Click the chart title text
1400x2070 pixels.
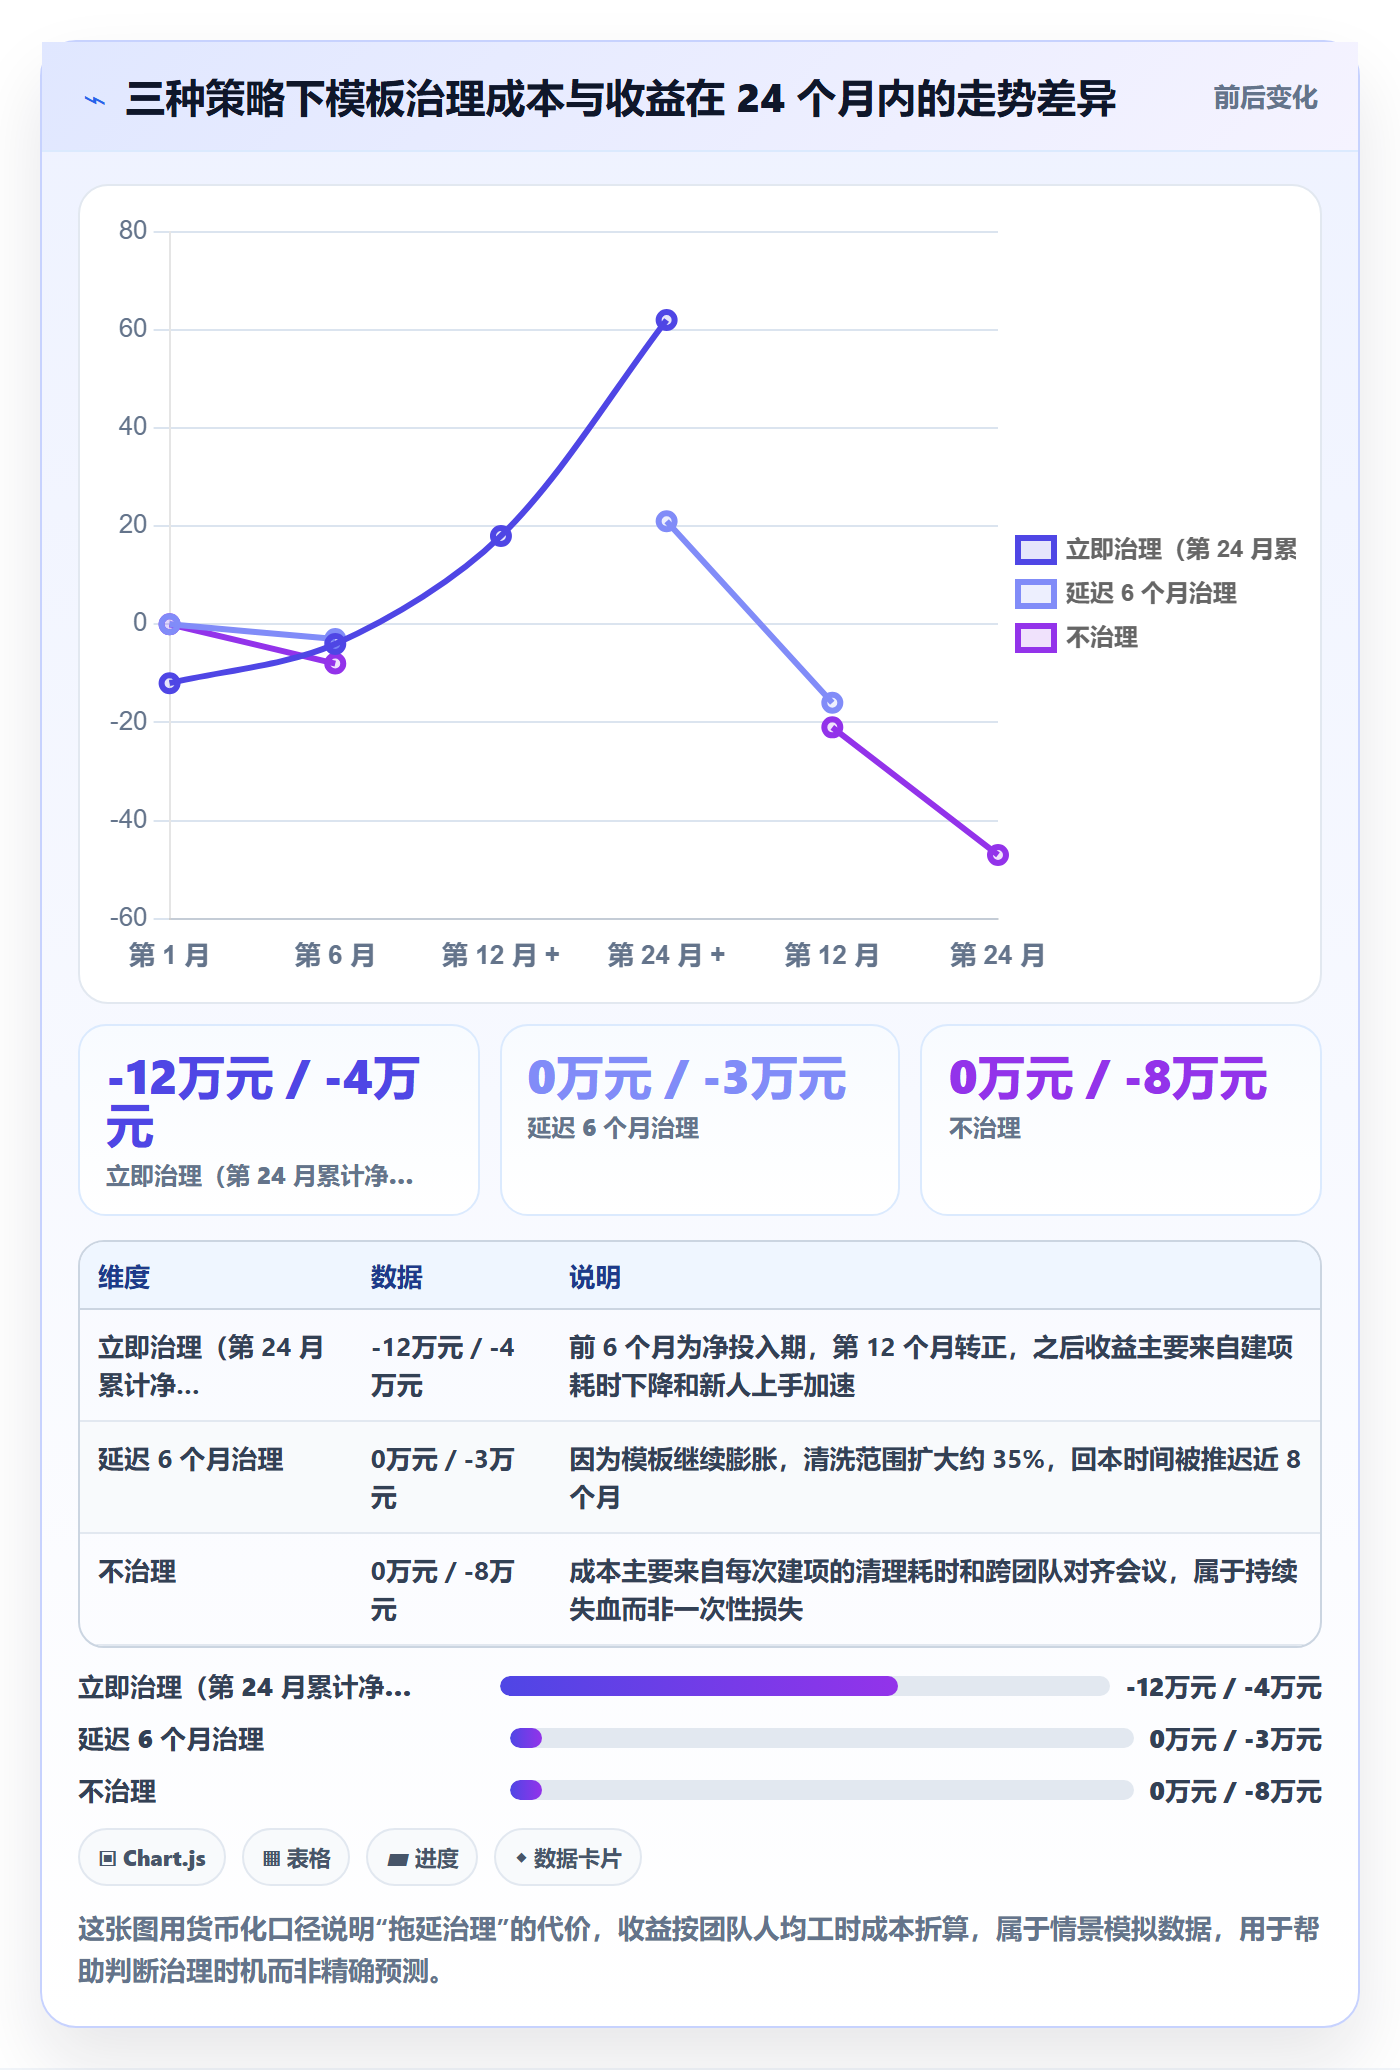[621, 99]
